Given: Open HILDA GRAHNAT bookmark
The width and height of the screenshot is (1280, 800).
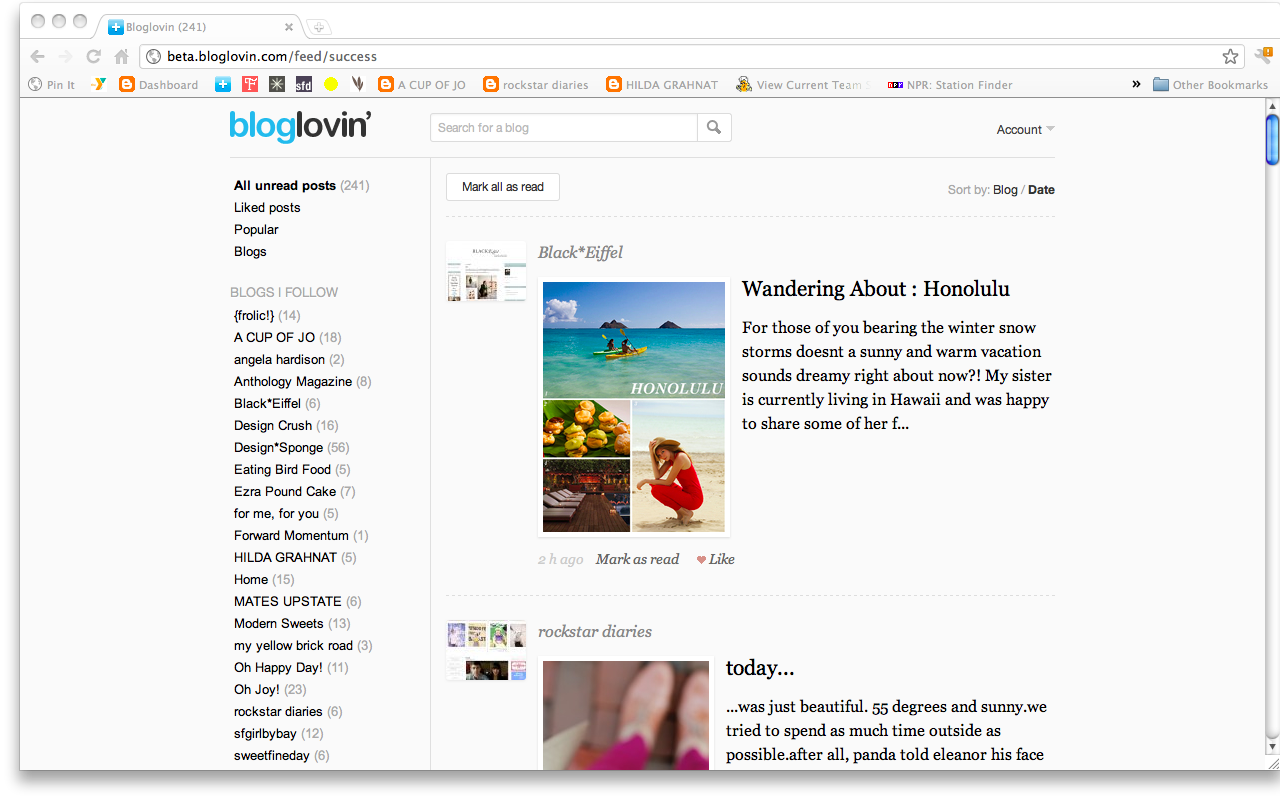Looking at the screenshot, I should point(662,85).
